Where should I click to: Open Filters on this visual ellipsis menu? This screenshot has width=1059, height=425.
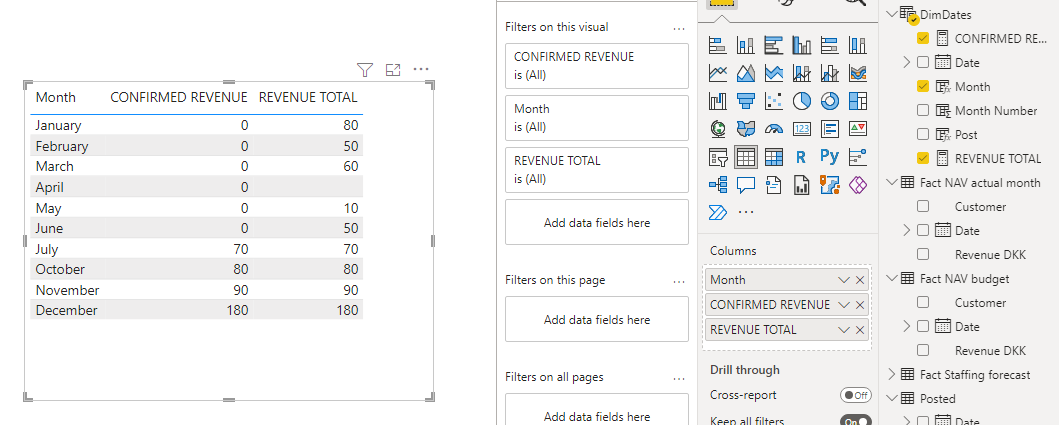pos(679,28)
